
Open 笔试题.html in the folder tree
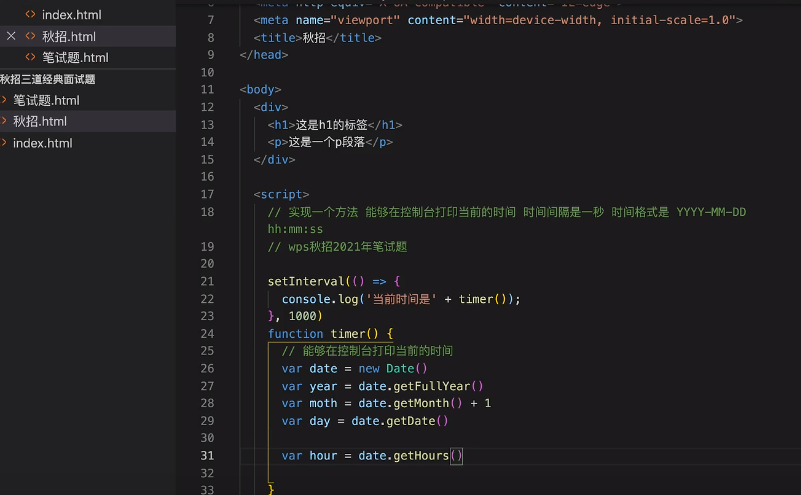[46, 101]
